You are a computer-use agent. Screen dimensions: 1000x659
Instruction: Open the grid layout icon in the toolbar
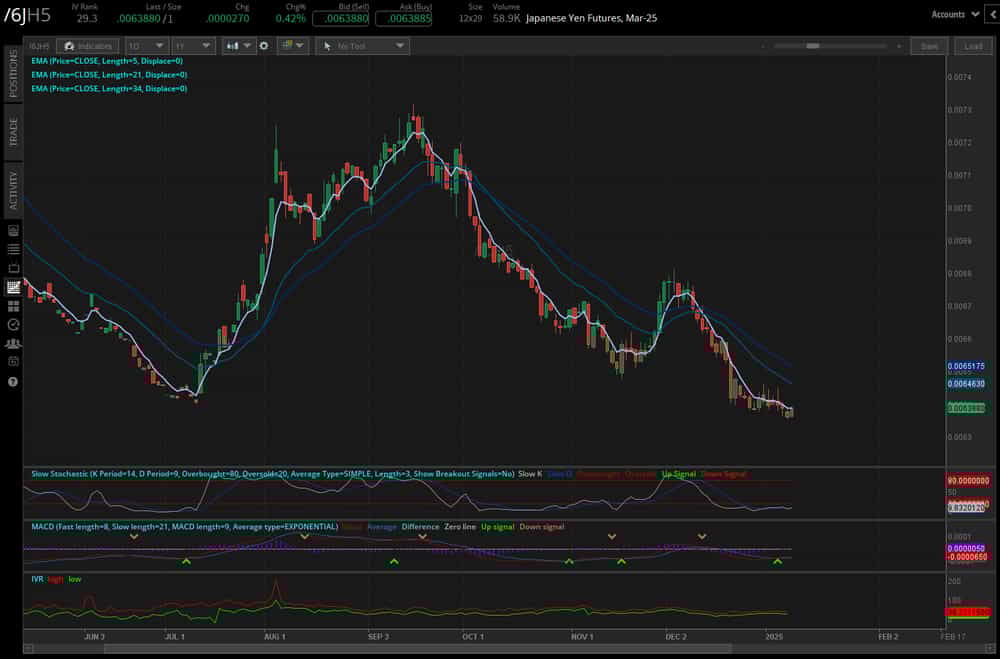288,45
